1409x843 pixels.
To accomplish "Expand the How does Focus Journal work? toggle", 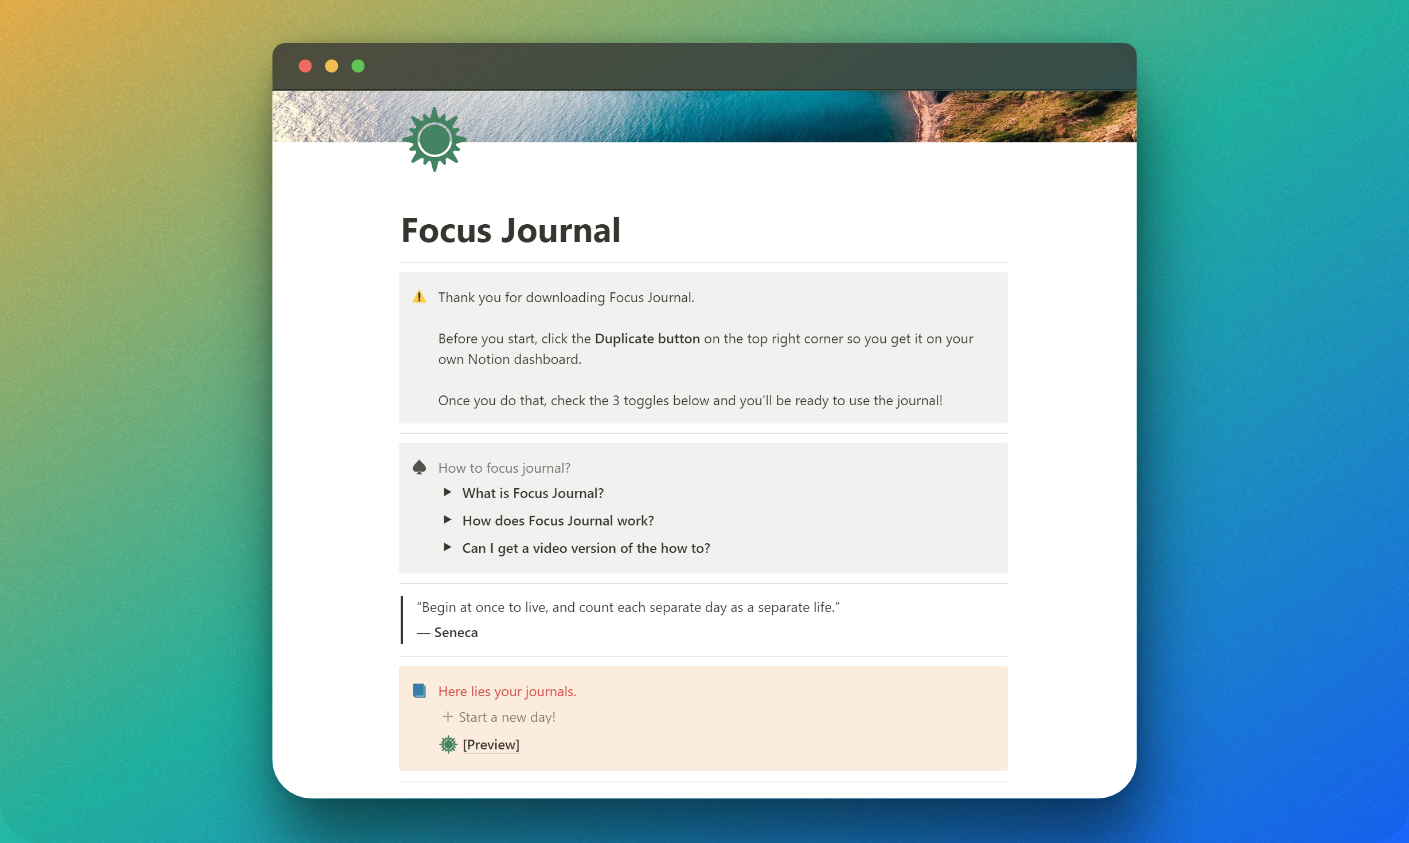I will click(447, 520).
